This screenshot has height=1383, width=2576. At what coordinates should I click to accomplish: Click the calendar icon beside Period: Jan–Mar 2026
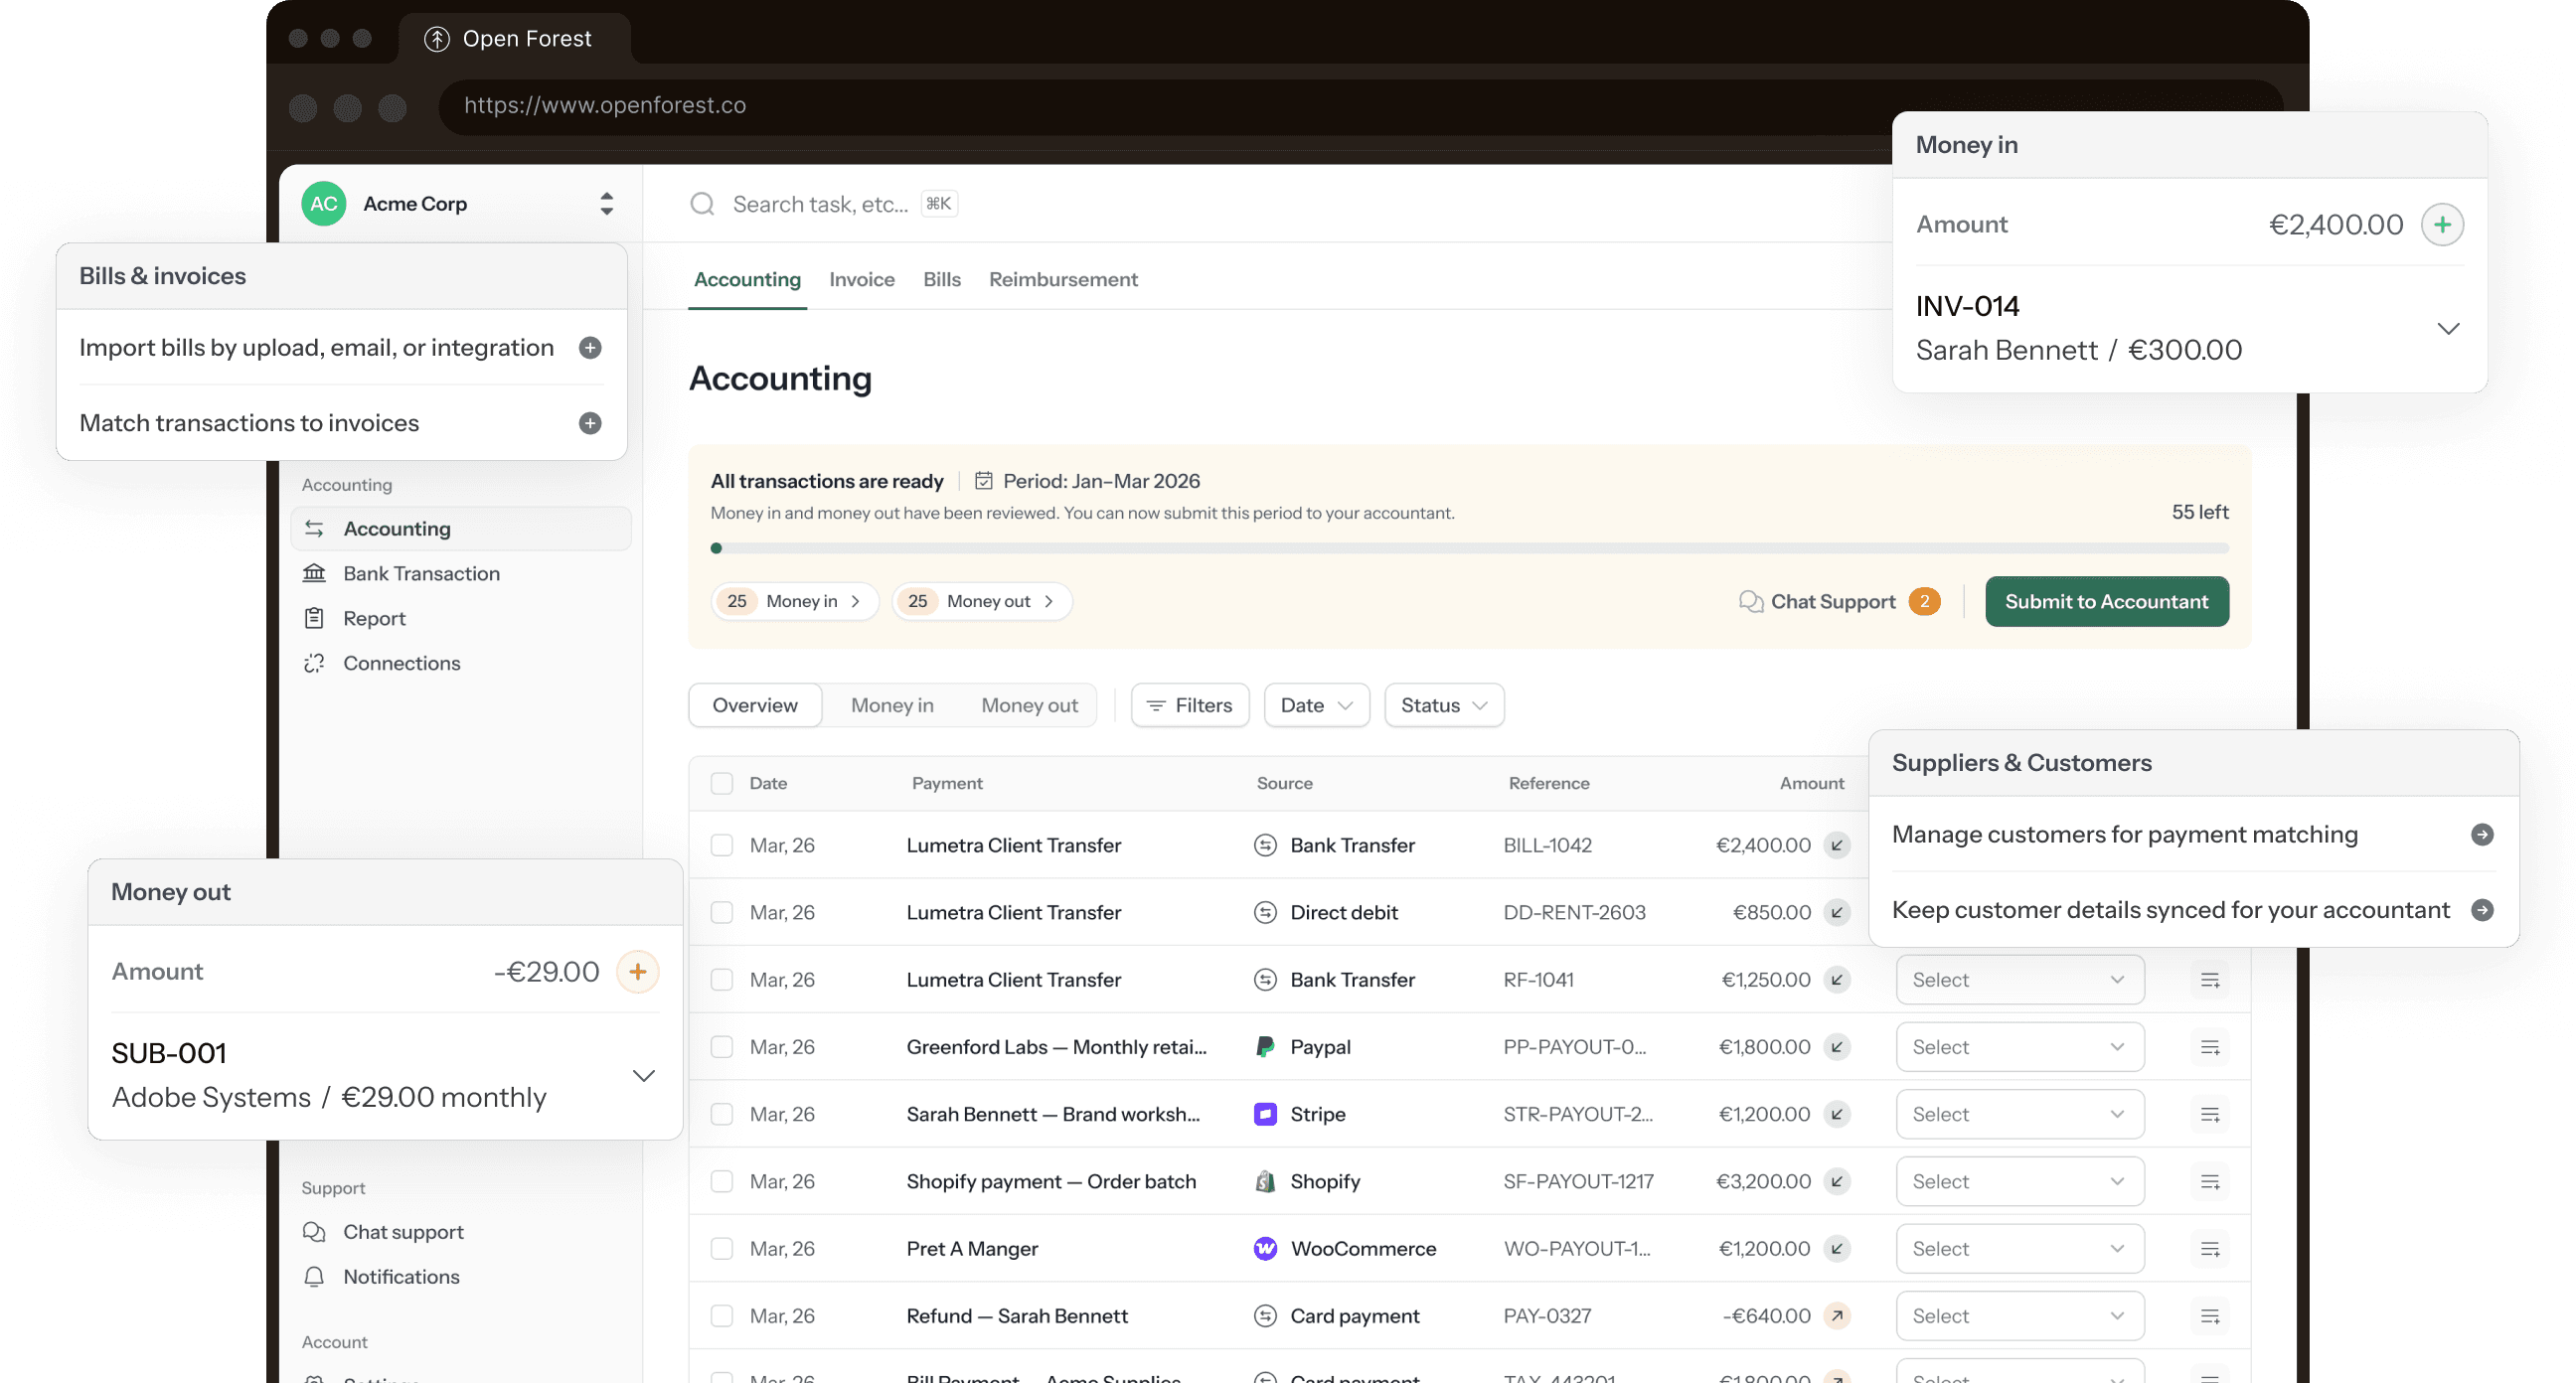[983, 481]
